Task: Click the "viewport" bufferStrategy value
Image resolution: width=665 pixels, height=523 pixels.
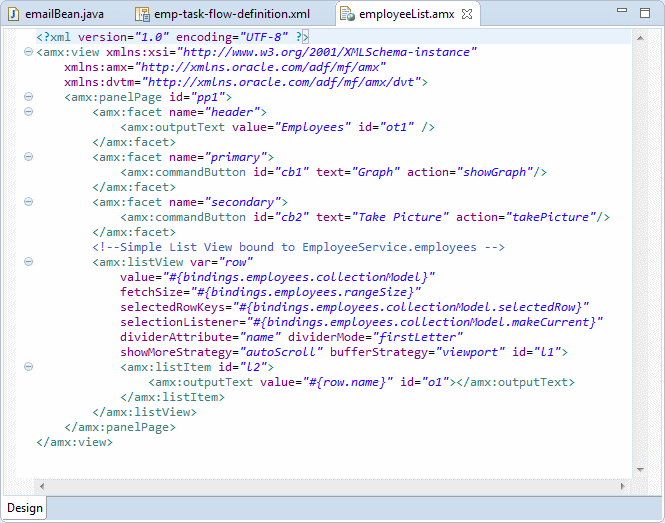Action: coord(470,352)
